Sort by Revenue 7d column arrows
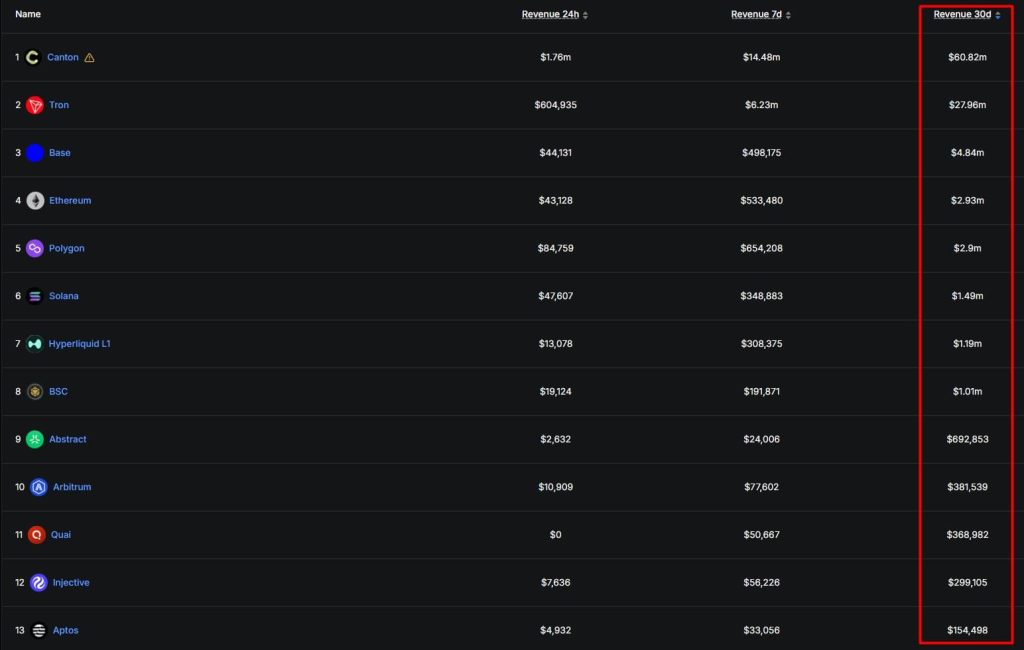Viewport: 1024px width, 650px height. (788, 15)
